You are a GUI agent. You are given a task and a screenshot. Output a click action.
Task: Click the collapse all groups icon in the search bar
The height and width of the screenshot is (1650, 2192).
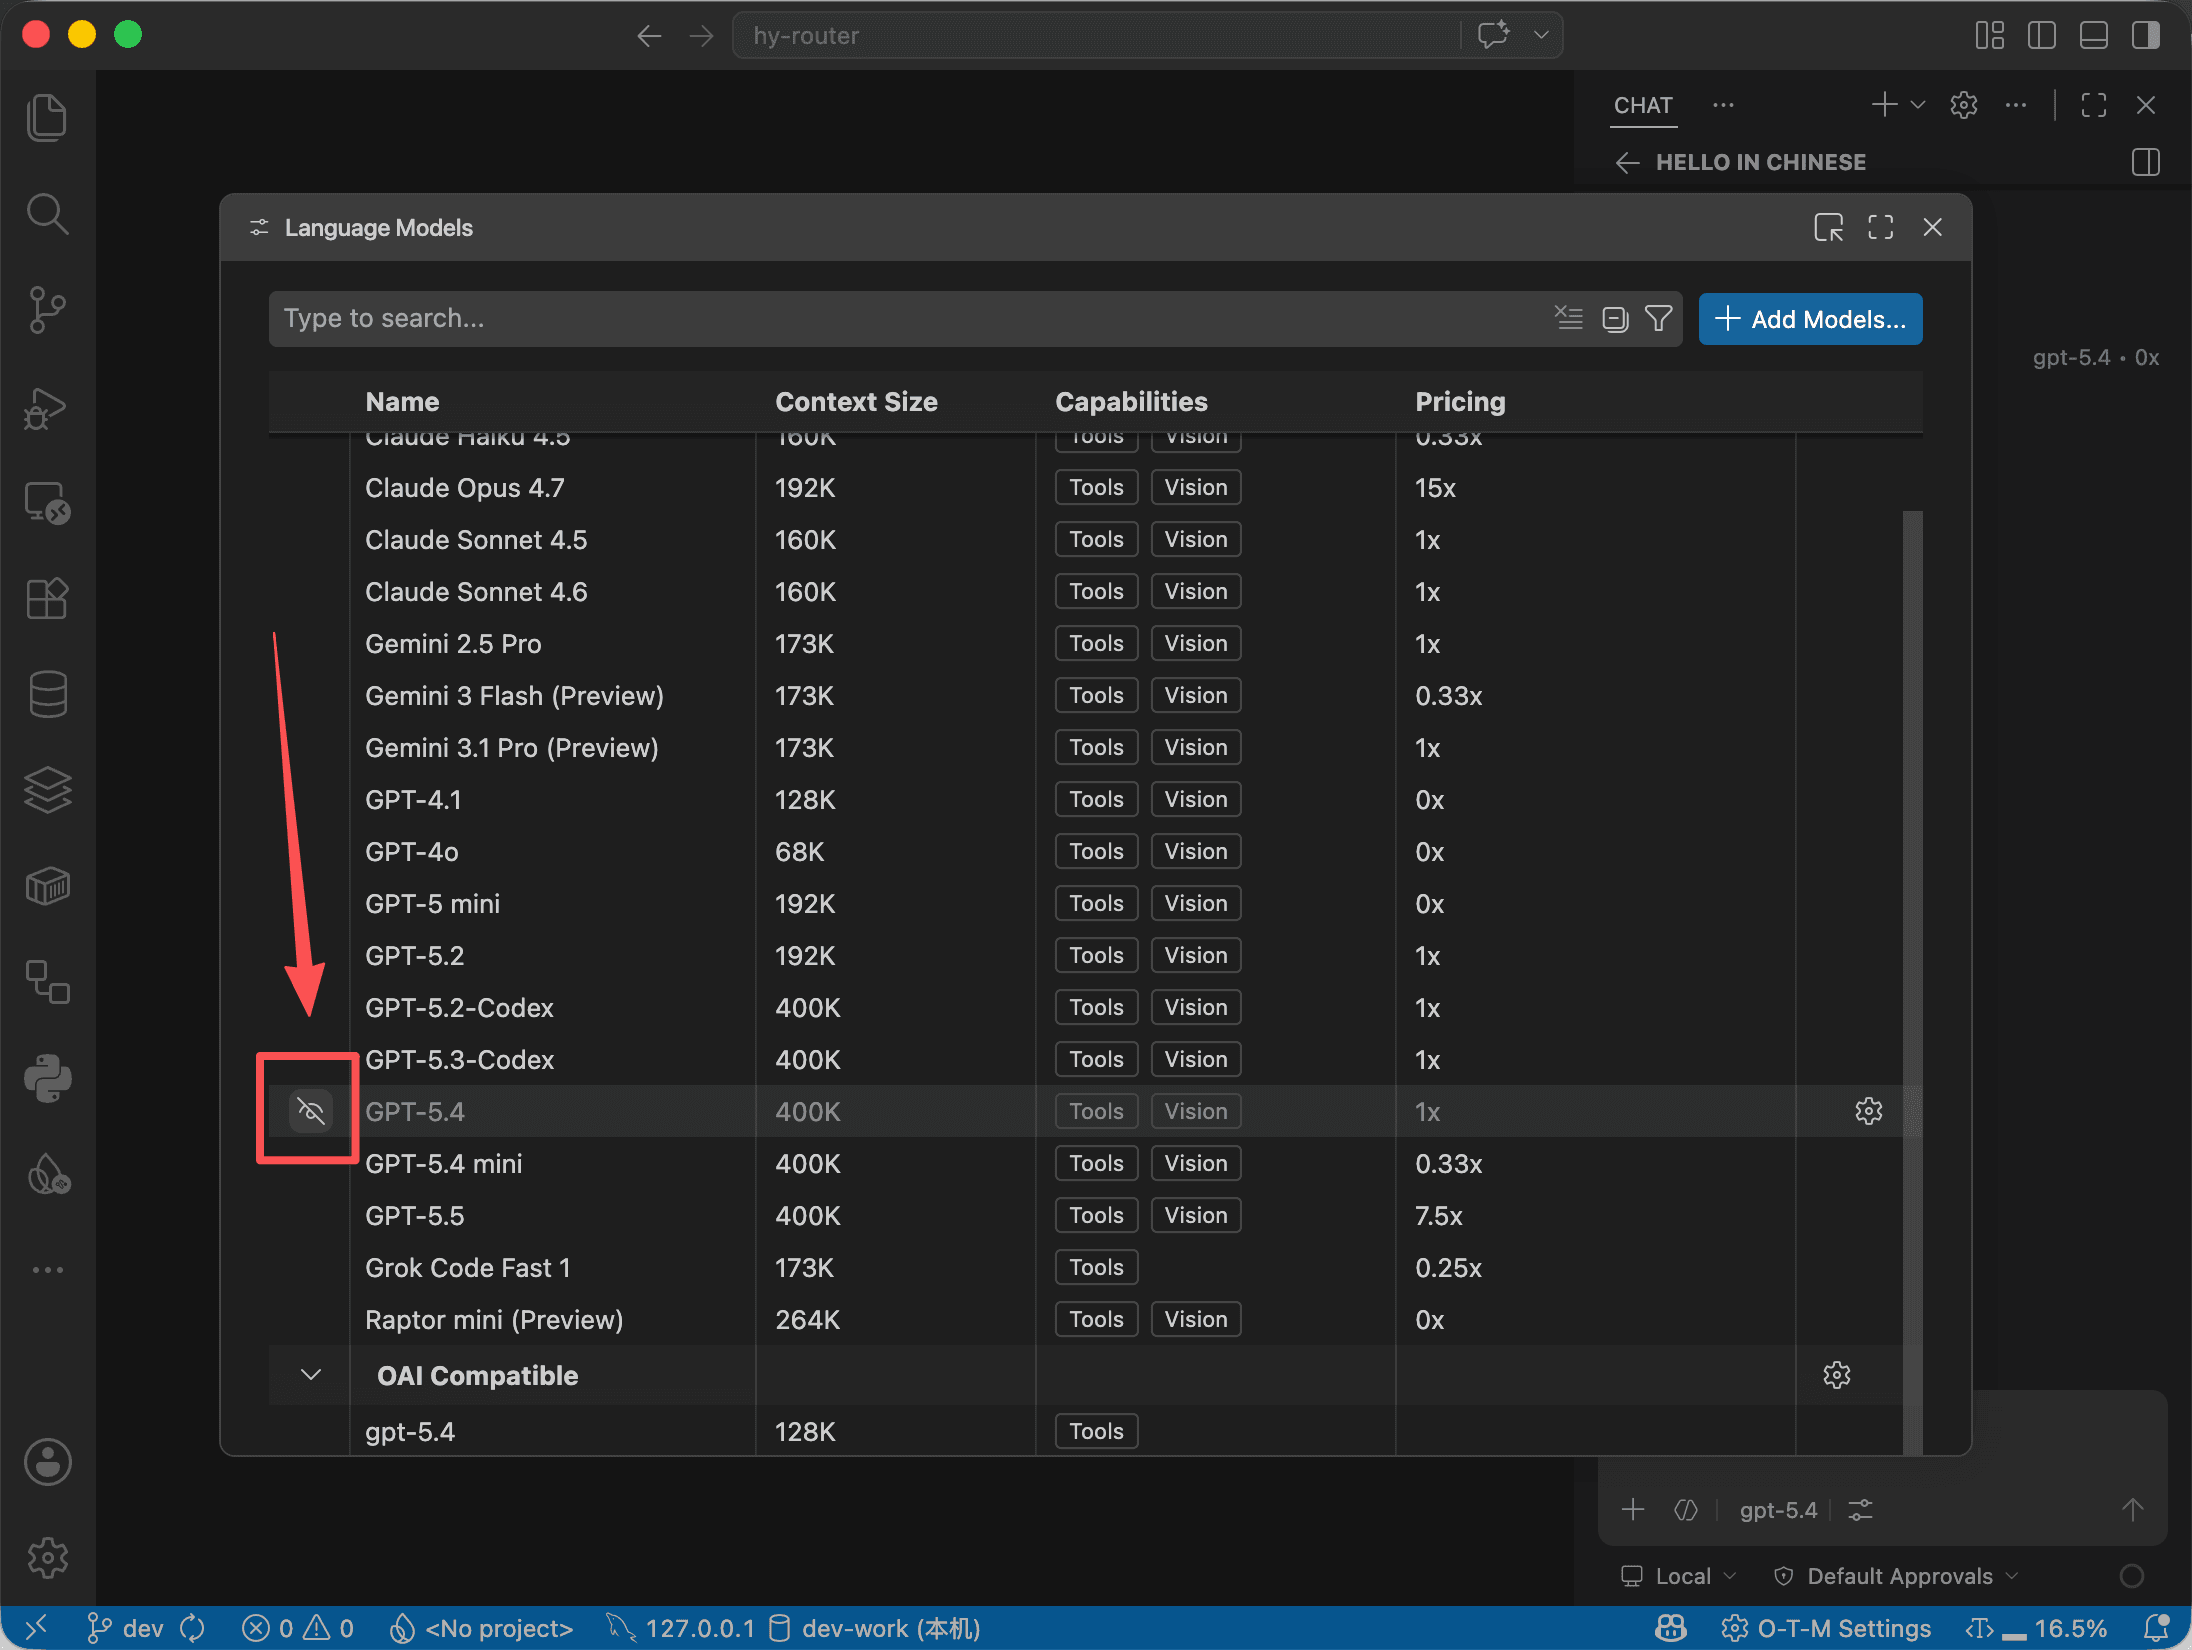[x=1615, y=319]
